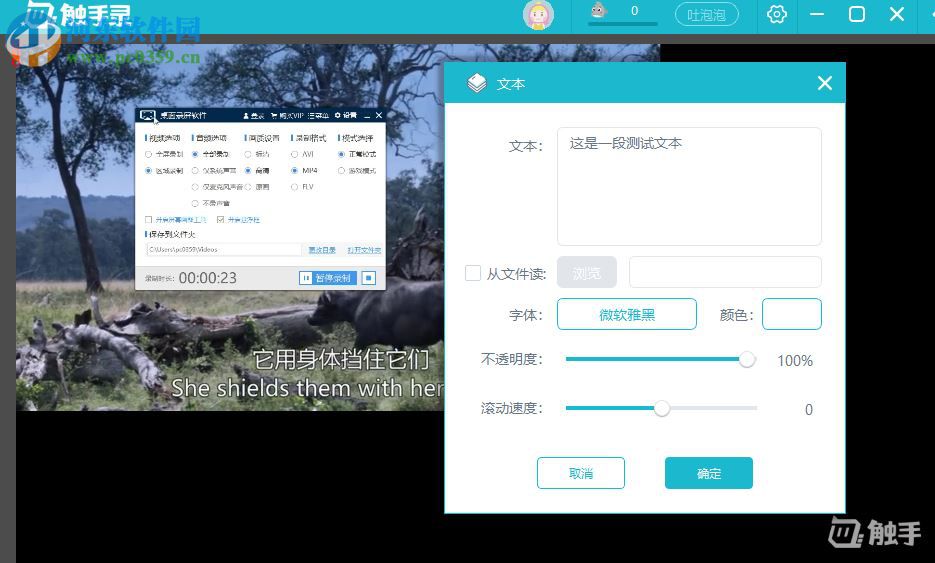Click 暂停录制 pause button in recorder window
Viewport: 935px width, 563px height.
(x=327, y=278)
